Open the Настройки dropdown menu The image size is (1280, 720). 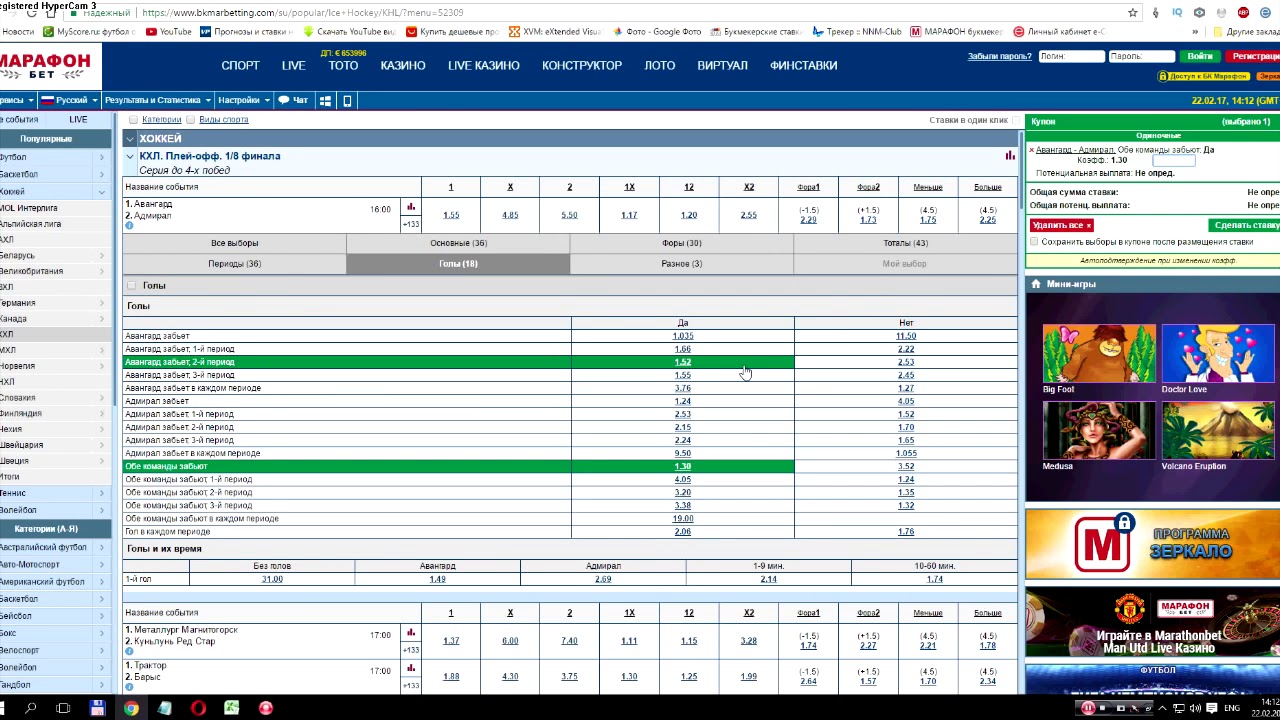click(x=243, y=100)
